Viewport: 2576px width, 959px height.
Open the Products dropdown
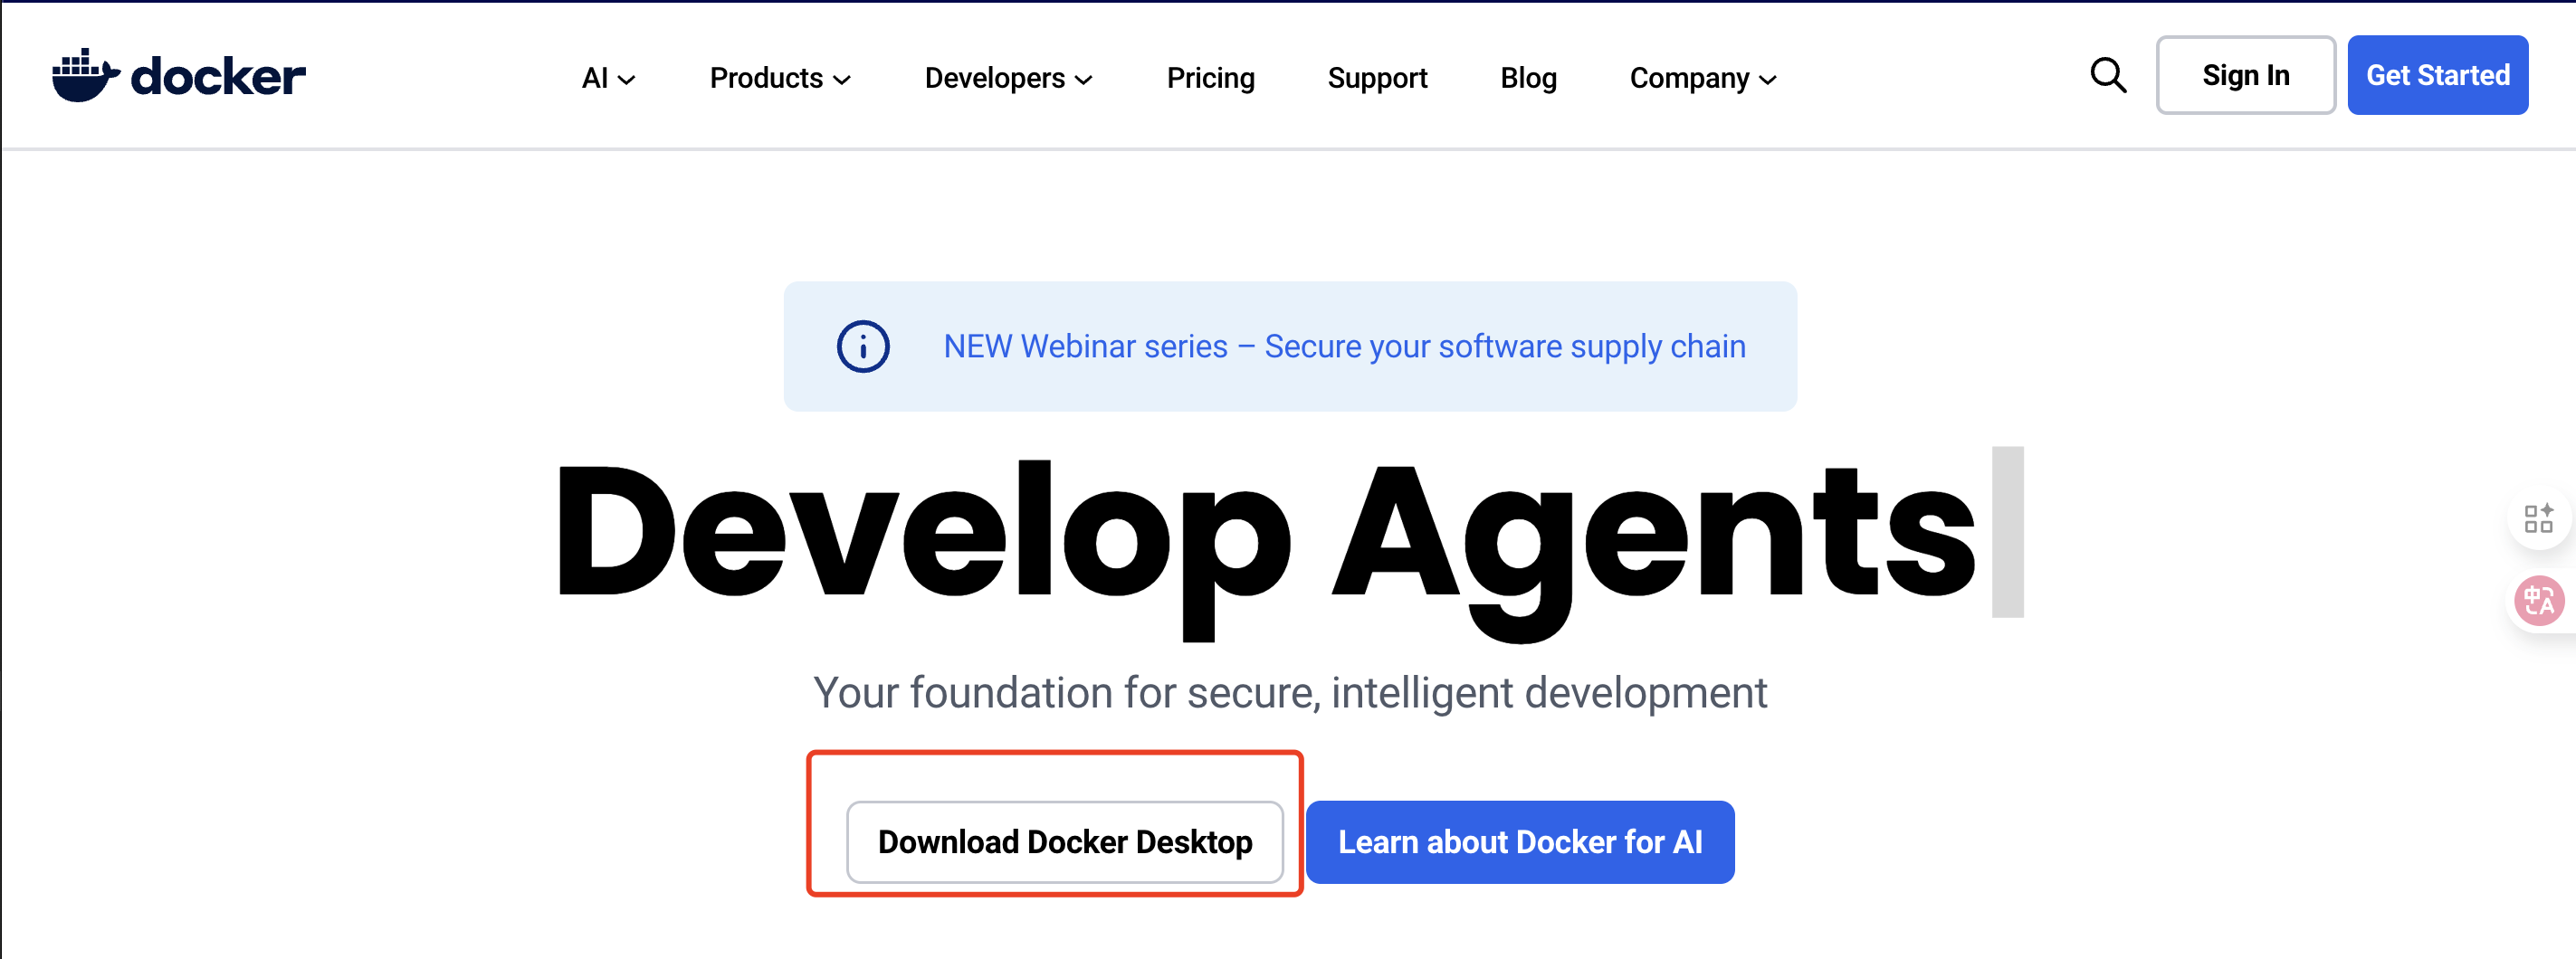click(x=779, y=78)
